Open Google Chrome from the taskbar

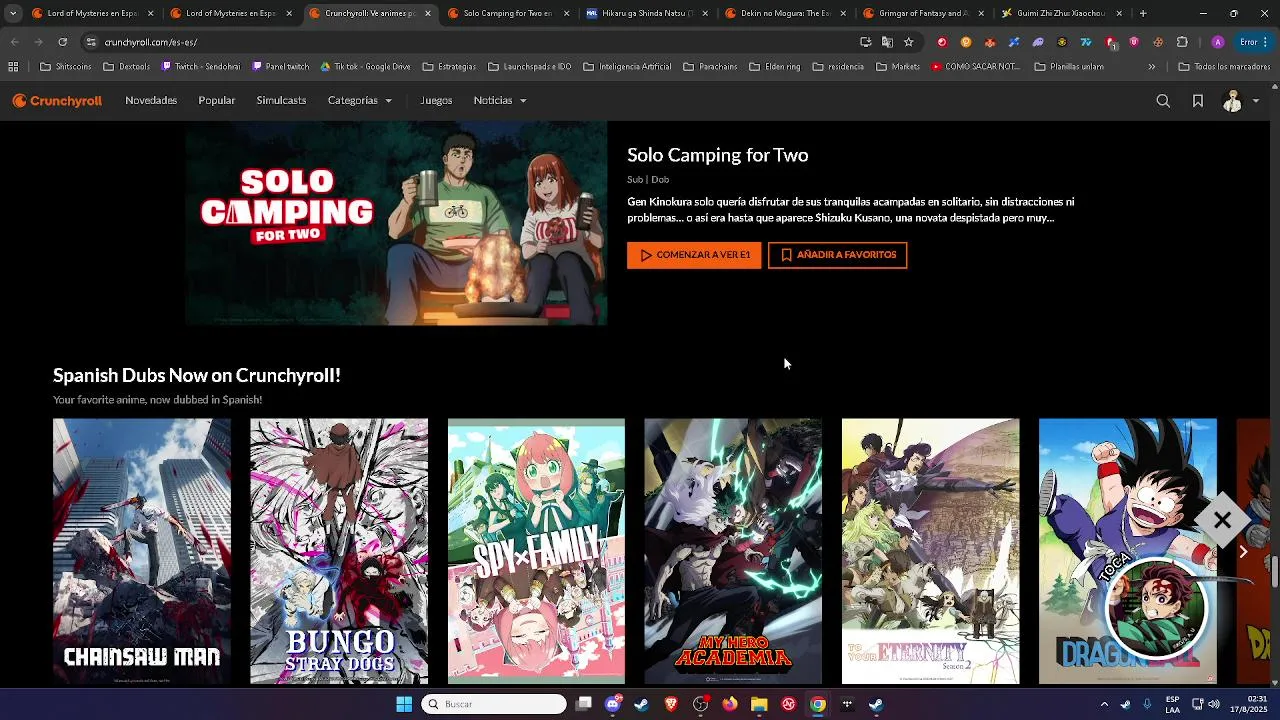(818, 704)
